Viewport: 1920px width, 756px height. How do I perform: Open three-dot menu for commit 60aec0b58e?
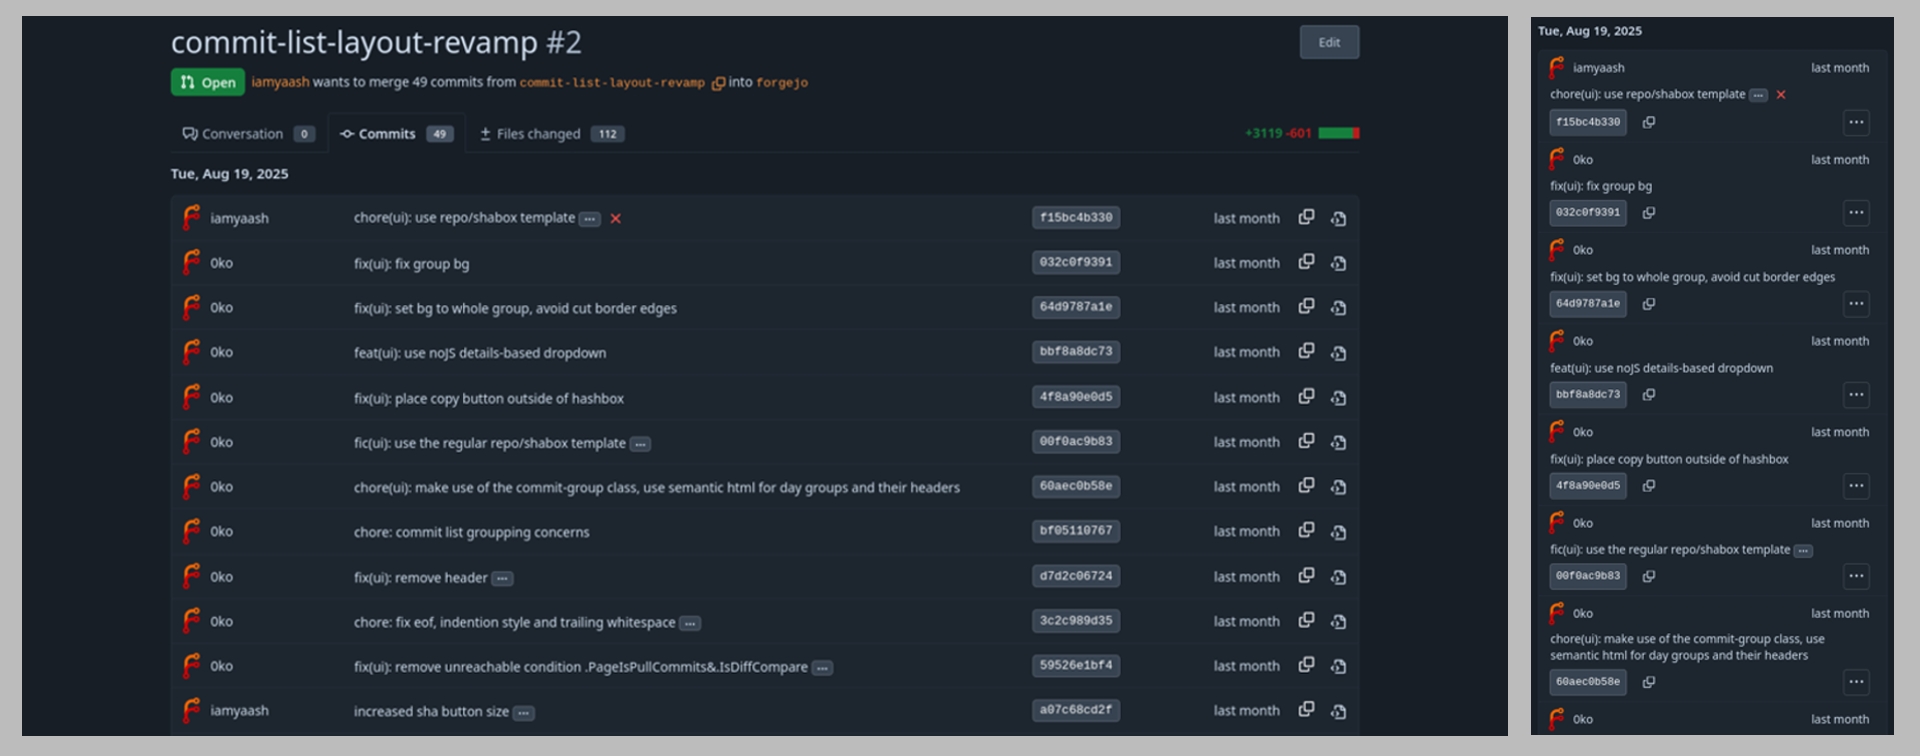[x=1856, y=681]
